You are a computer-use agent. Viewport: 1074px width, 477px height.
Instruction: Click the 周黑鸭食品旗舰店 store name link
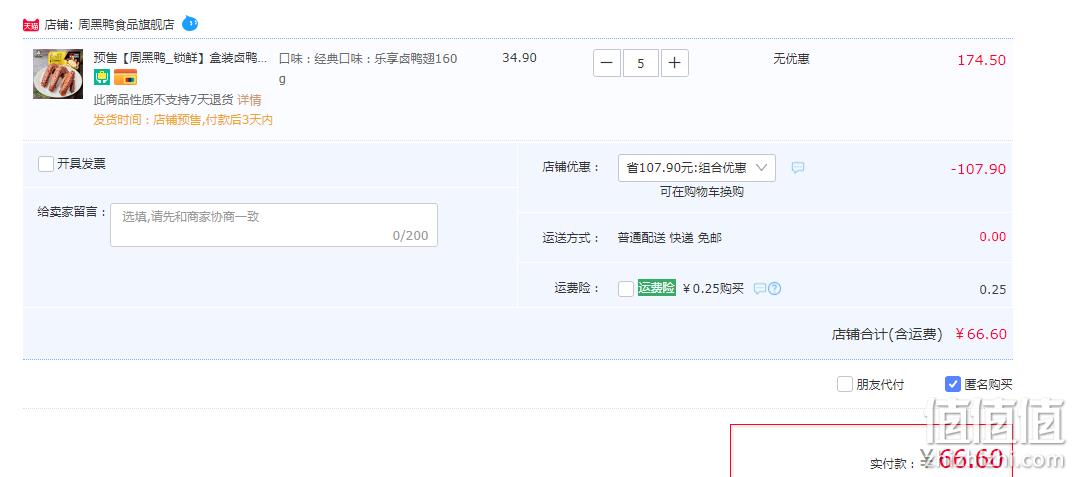126,25
